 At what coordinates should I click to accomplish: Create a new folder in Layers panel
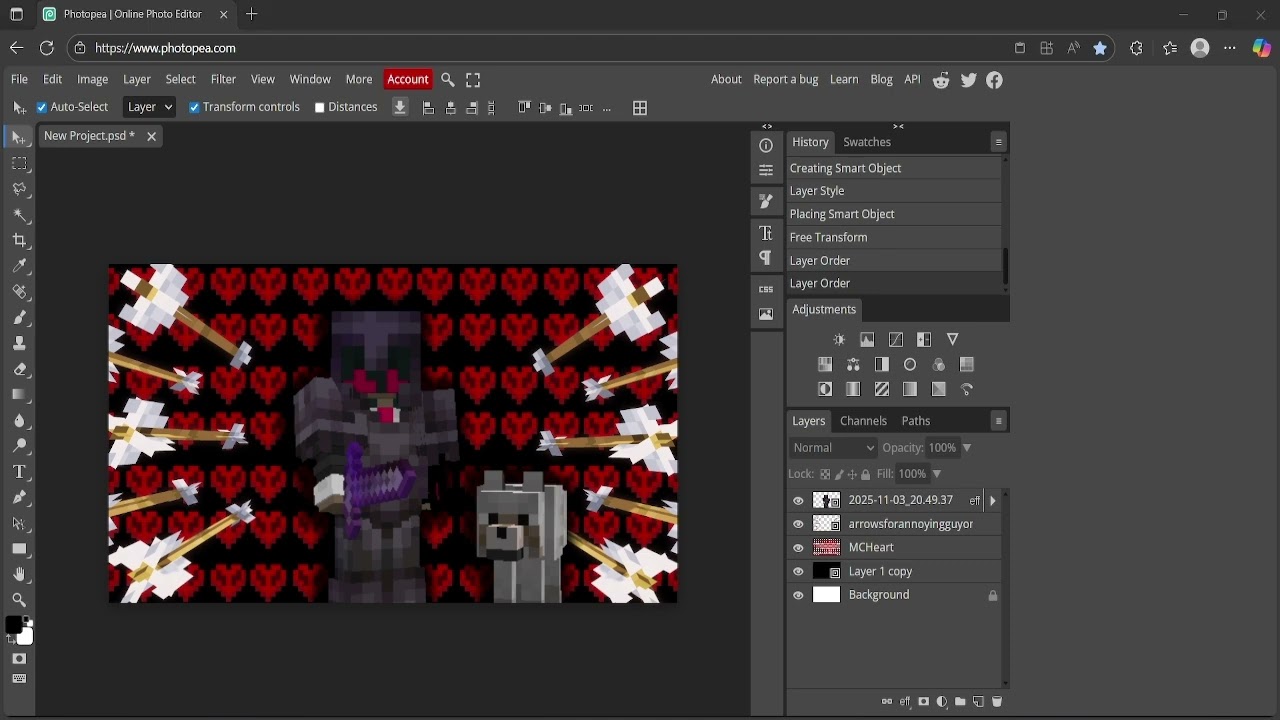tap(960, 702)
